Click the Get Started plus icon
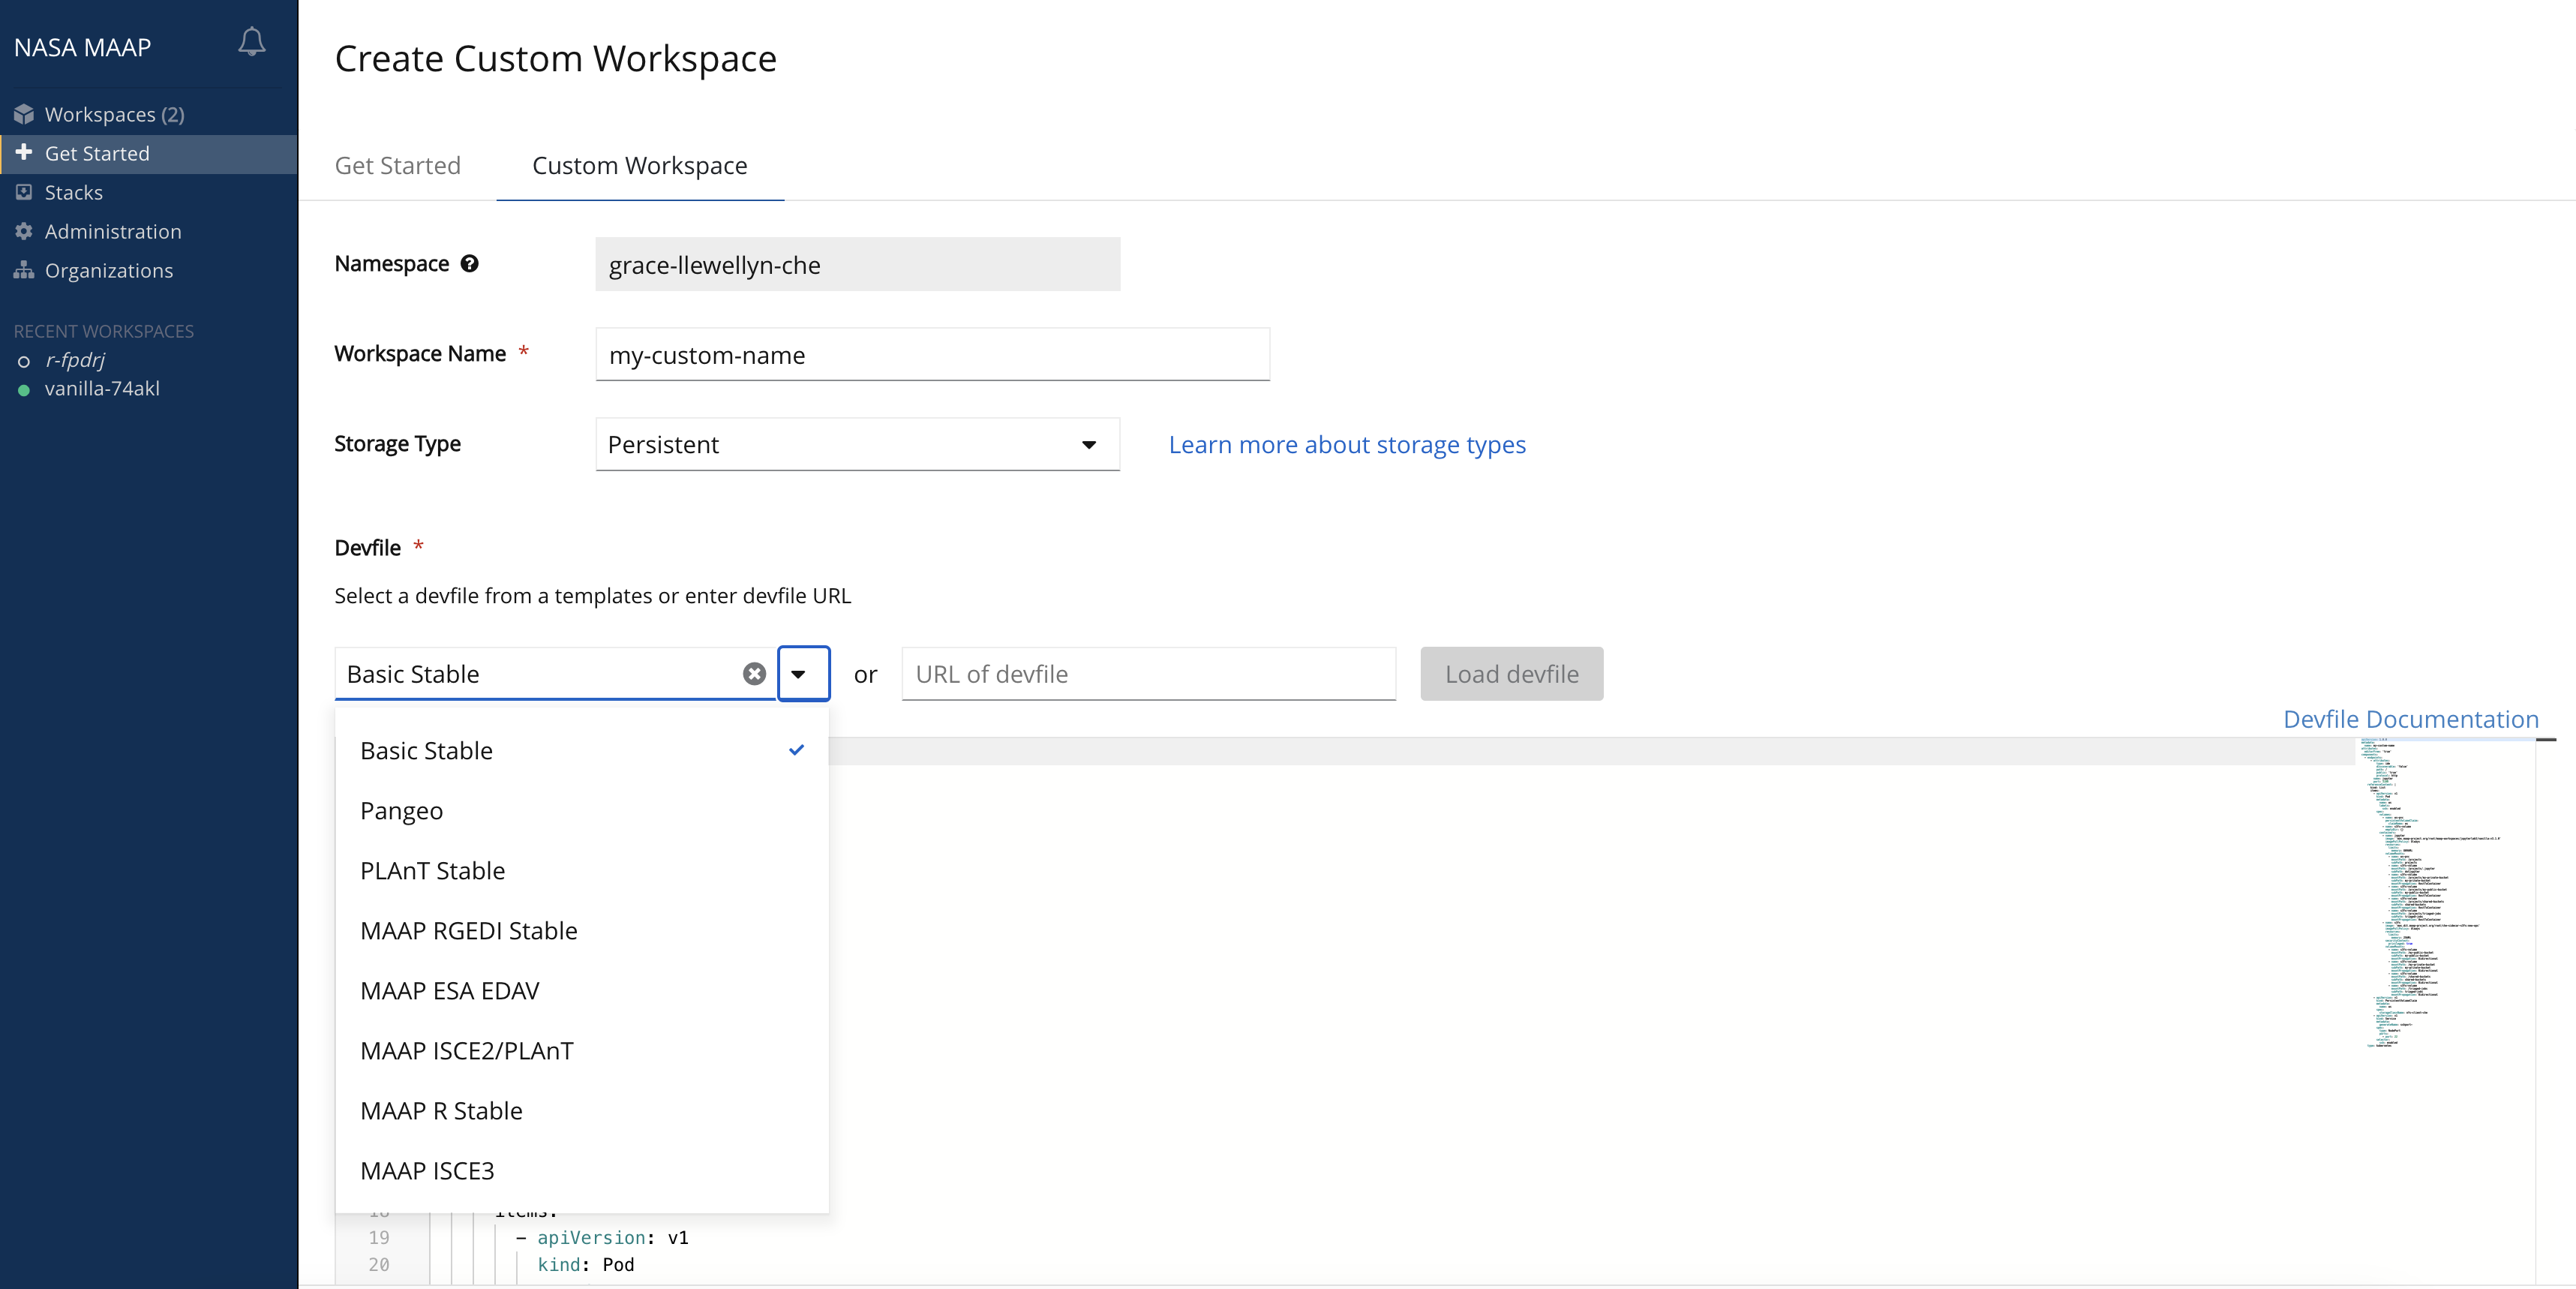 tap(24, 152)
